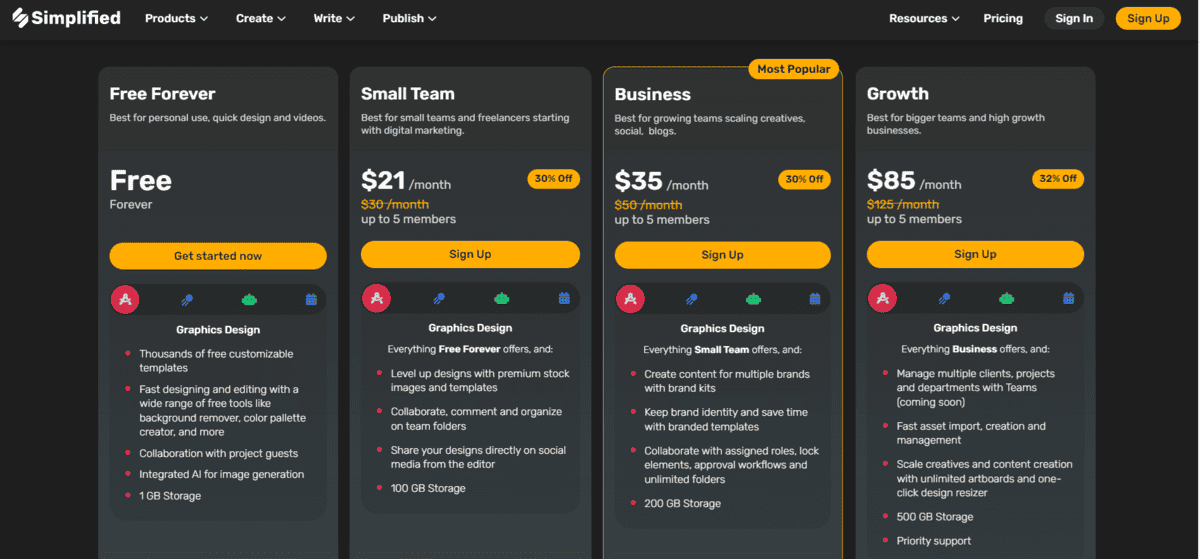Image resolution: width=1200 pixels, height=559 pixels.
Task: Select the blue calendar icon in Small Team card
Action: [x=564, y=298]
